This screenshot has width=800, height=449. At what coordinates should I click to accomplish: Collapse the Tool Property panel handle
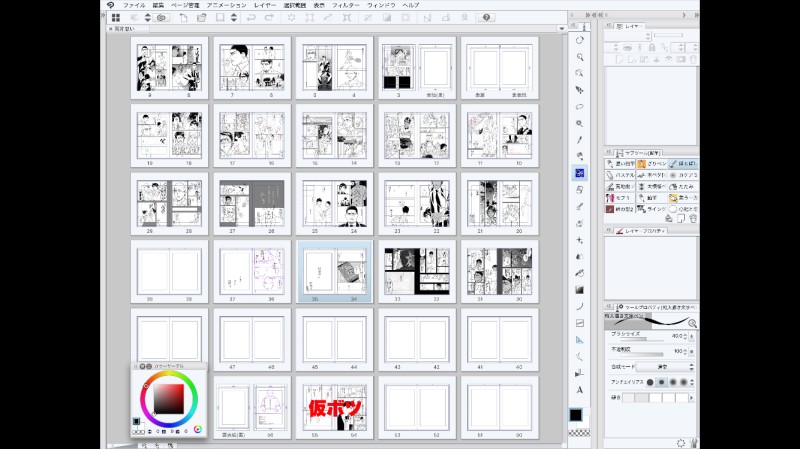point(609,307)
